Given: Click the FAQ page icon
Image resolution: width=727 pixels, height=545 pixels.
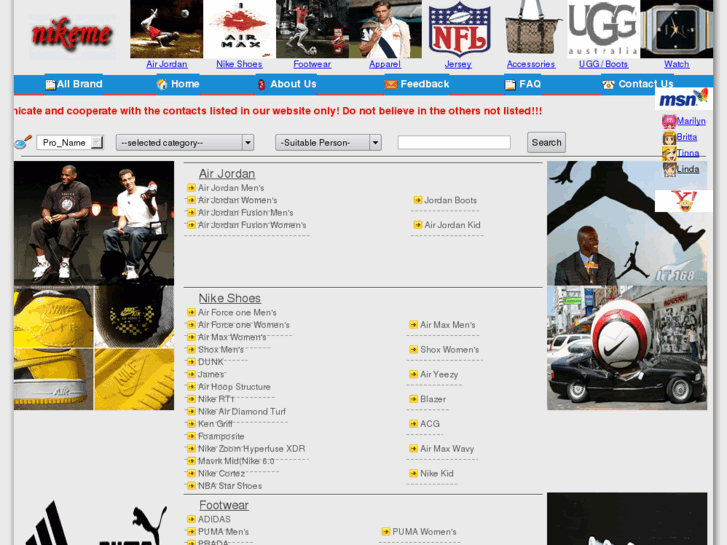Looking at the screenshot, I should pyautogui.click(x=510, y=84).
